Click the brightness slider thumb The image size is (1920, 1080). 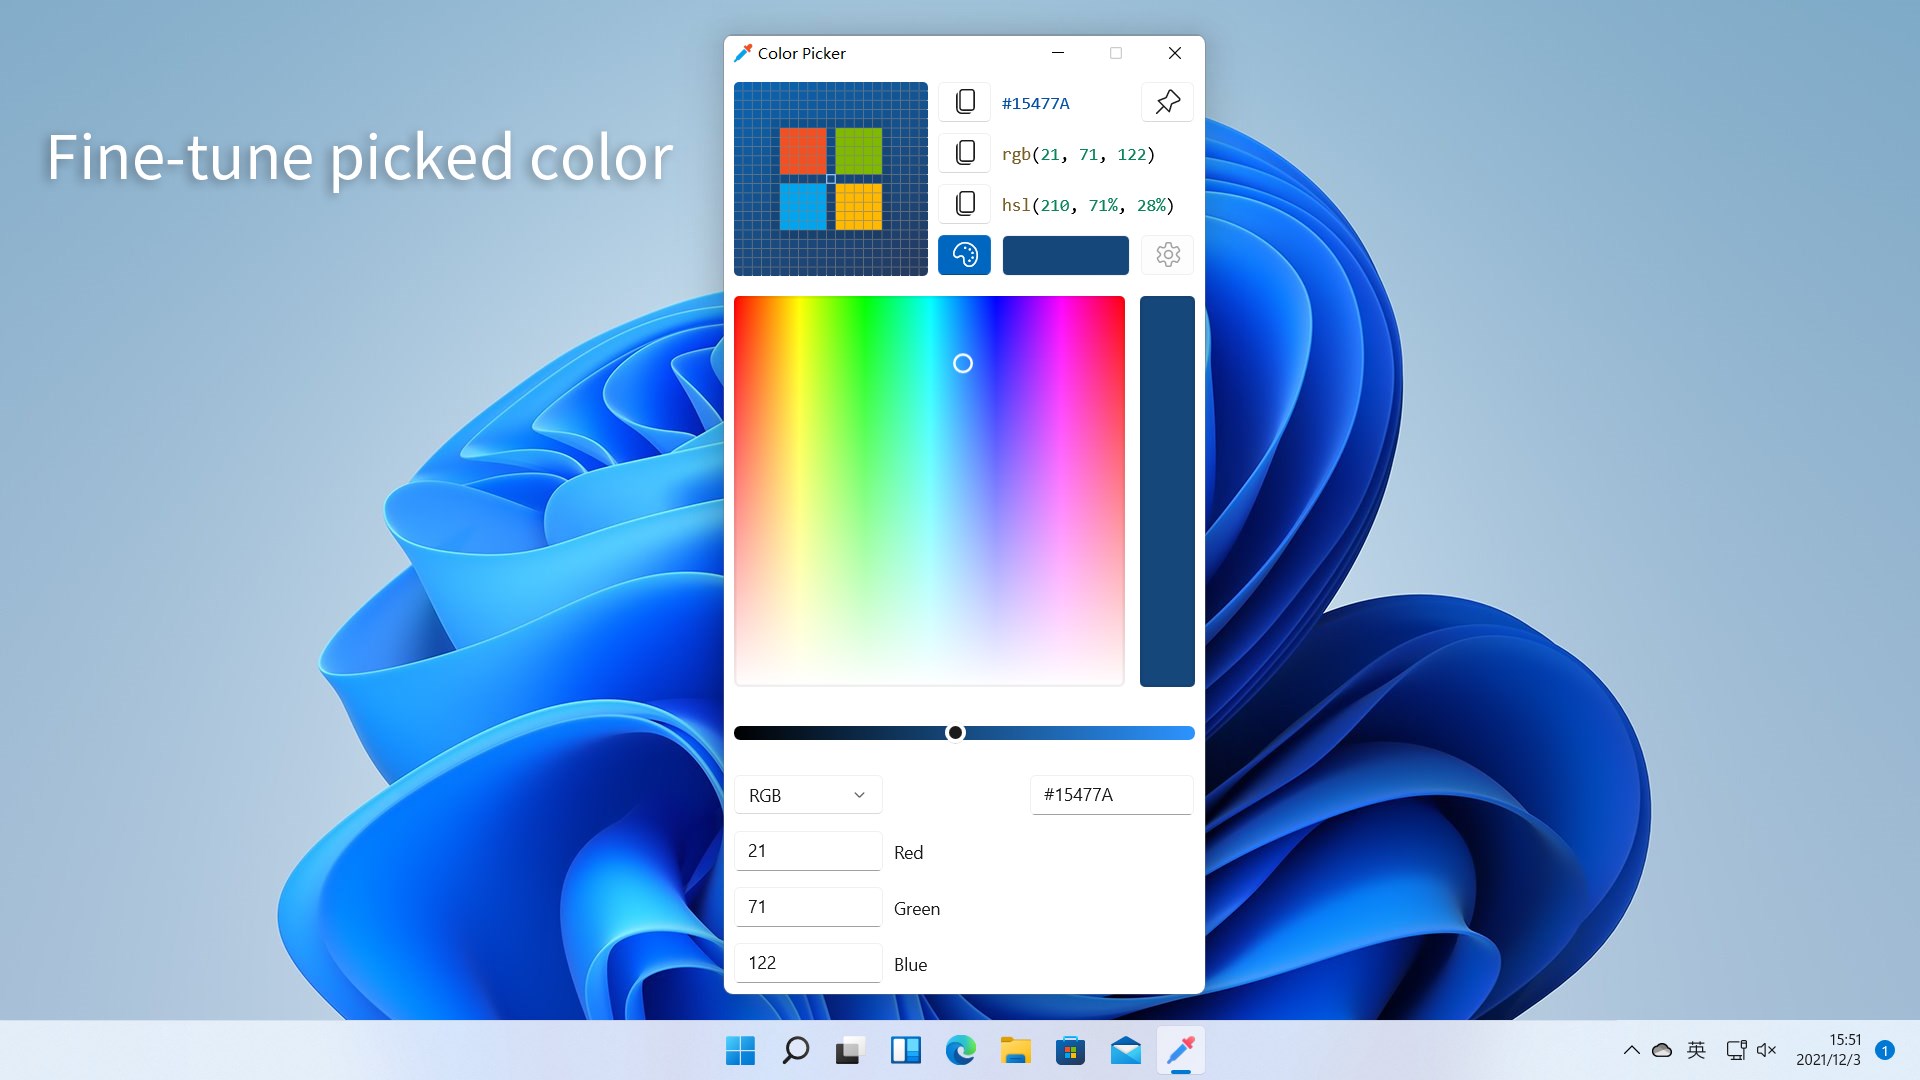click(955, 733)
